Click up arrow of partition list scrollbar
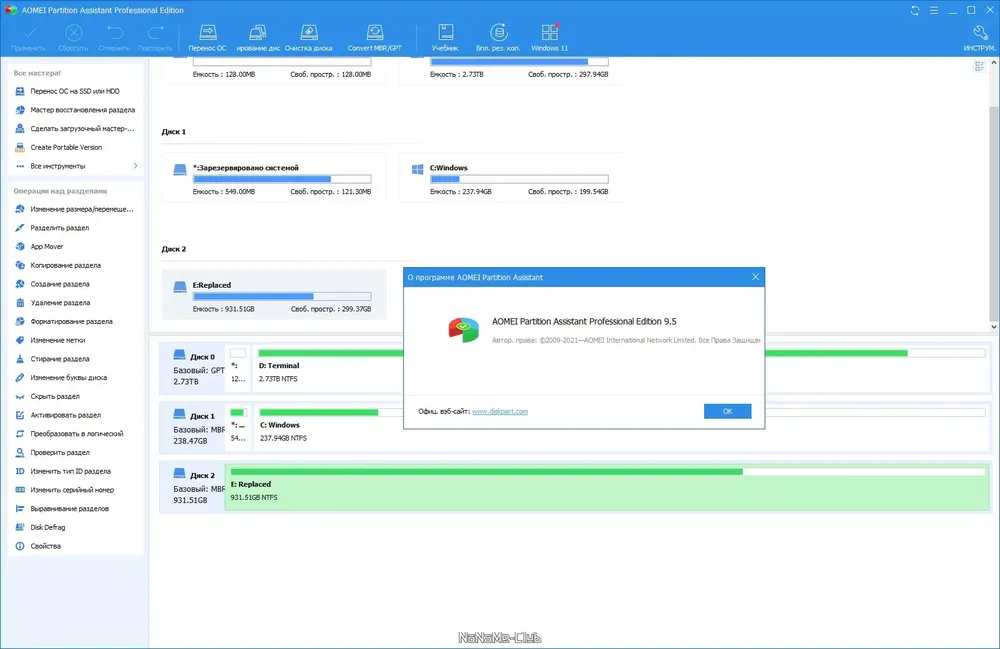The height and width of the screenshot is (649, 1000). [x=994, y=63]
